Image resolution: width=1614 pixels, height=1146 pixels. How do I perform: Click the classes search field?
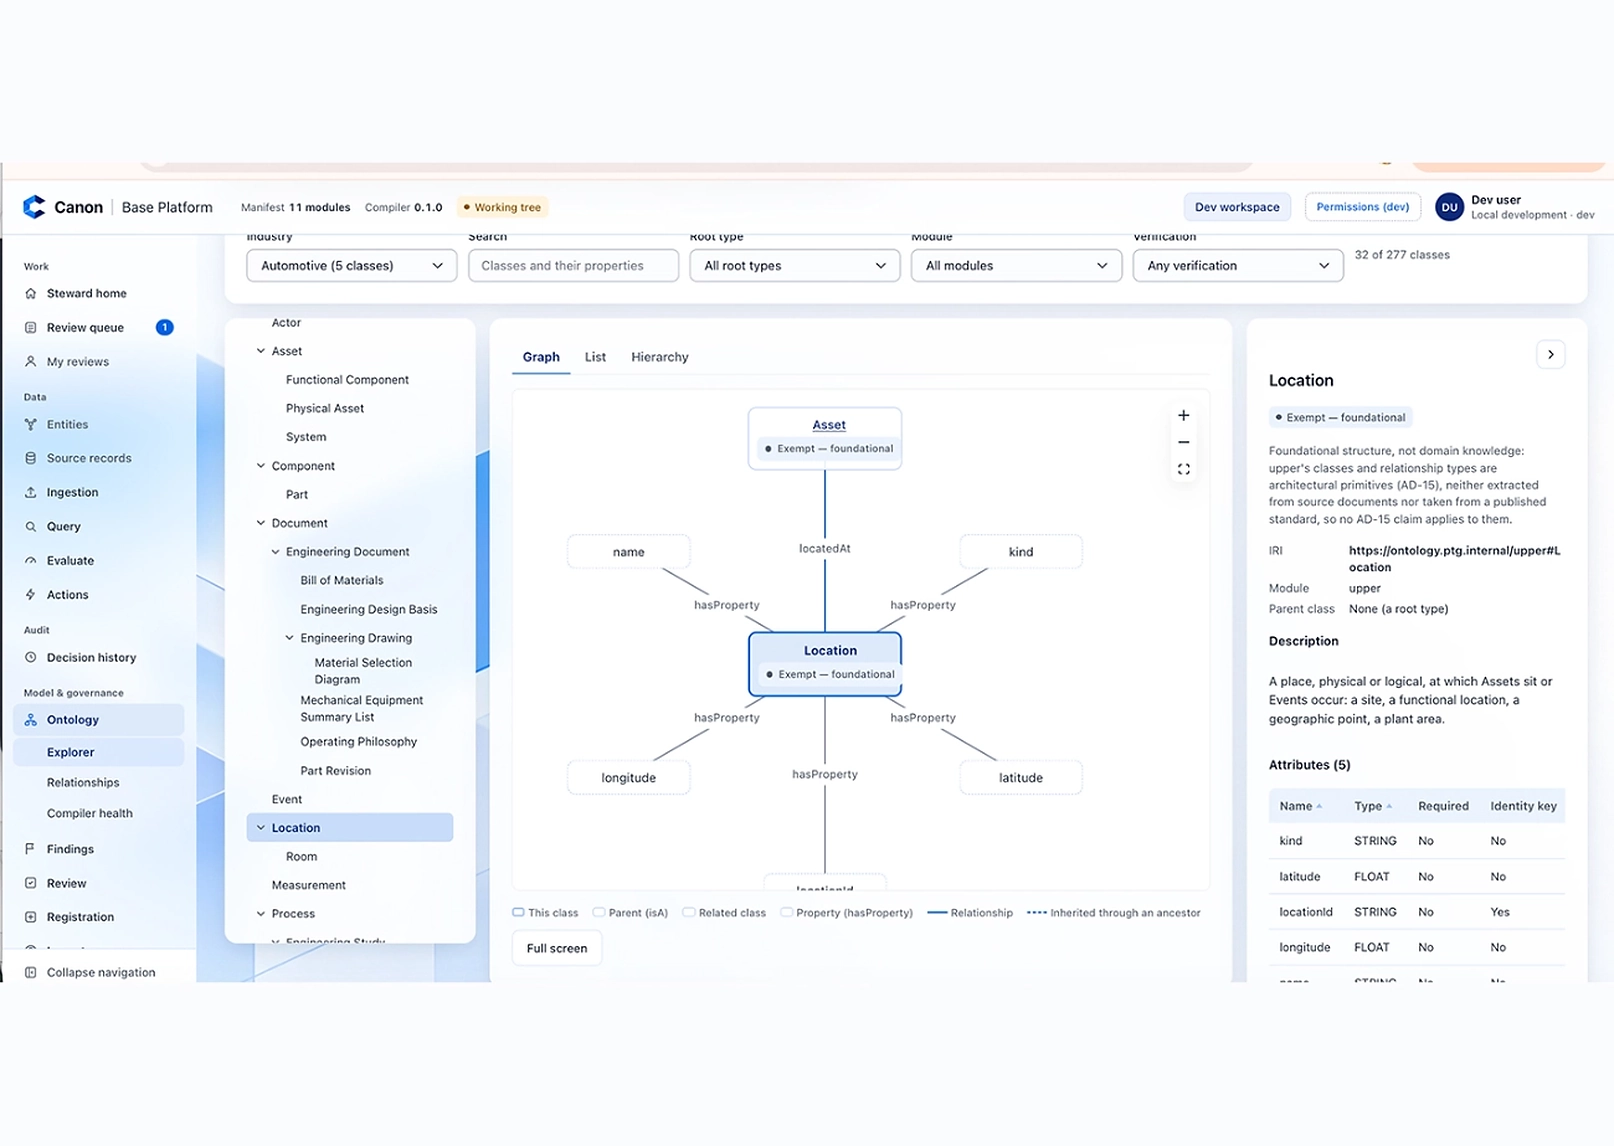573,265
